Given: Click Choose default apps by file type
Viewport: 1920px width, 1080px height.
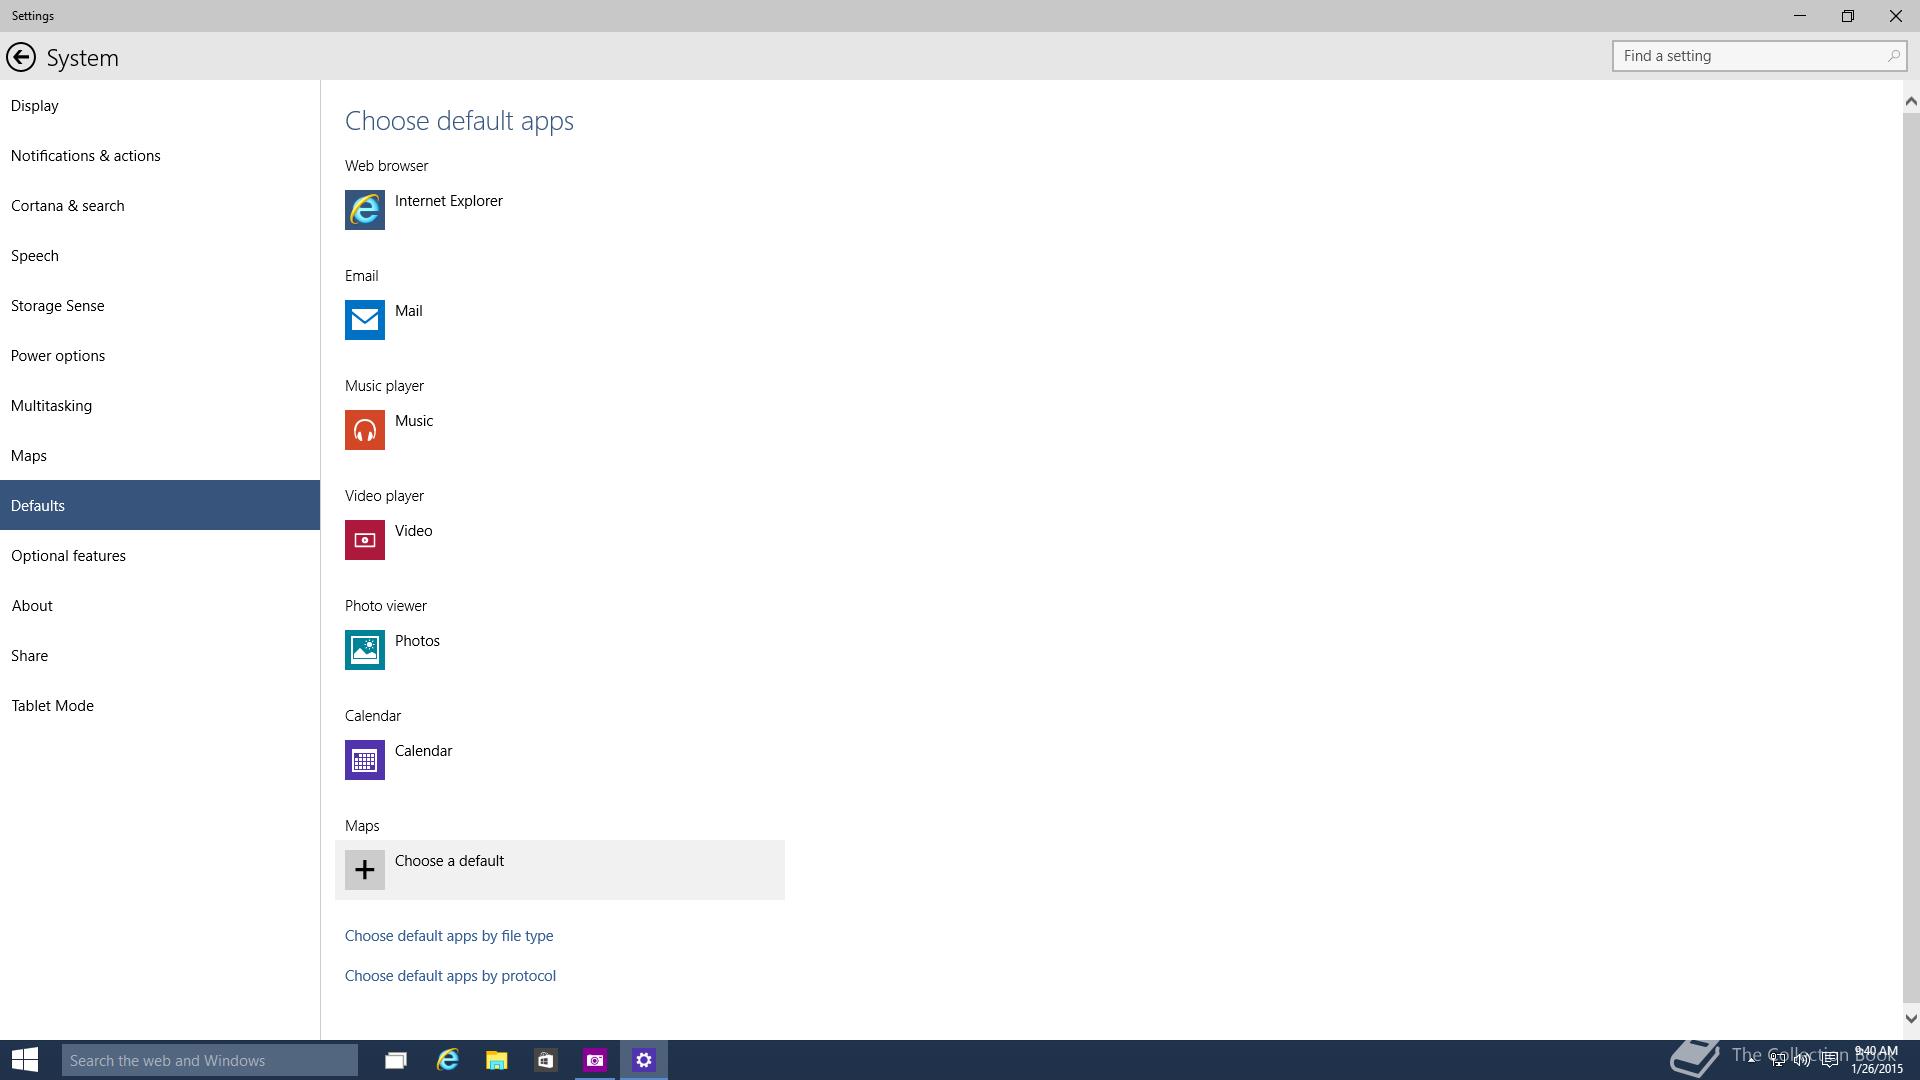Looking at the screenshot, I should click(449, 936).
